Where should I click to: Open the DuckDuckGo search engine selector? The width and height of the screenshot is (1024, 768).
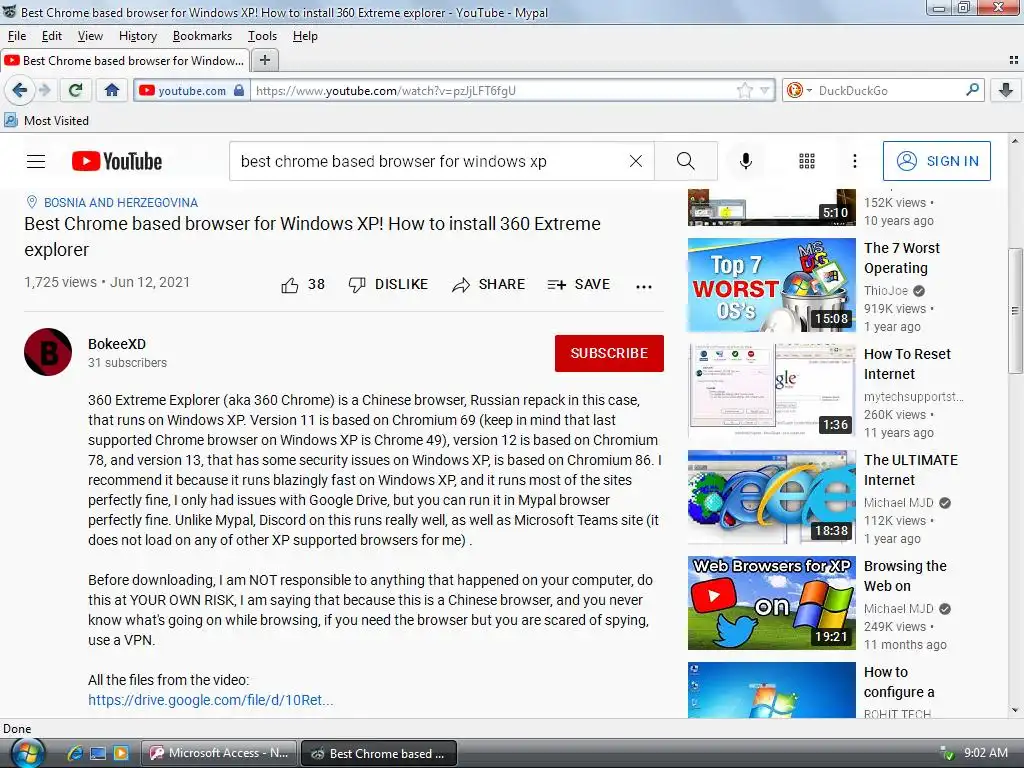799,90
